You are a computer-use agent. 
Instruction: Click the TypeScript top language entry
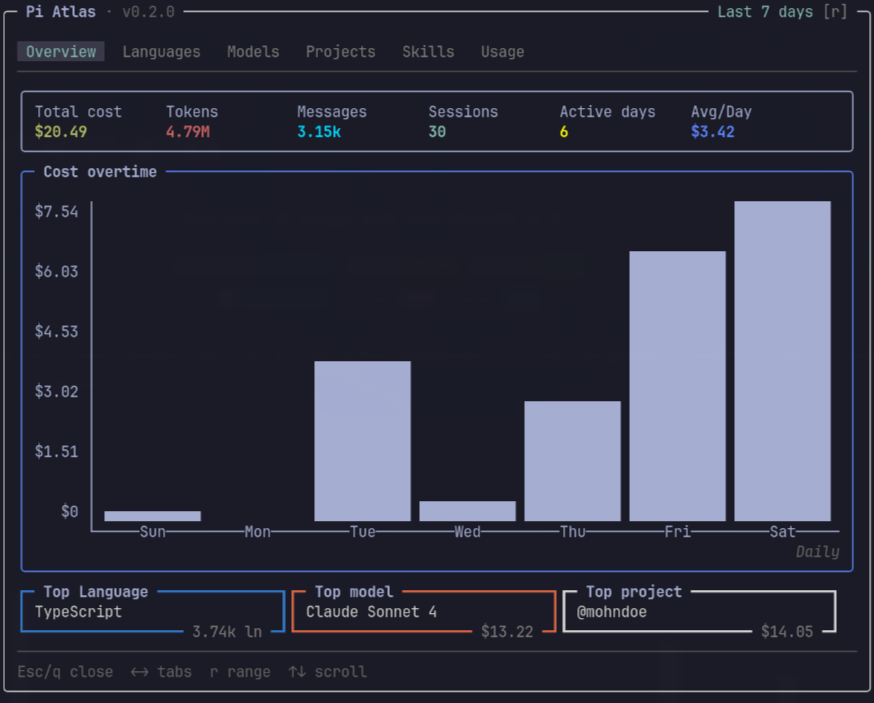tap(78, 612)
